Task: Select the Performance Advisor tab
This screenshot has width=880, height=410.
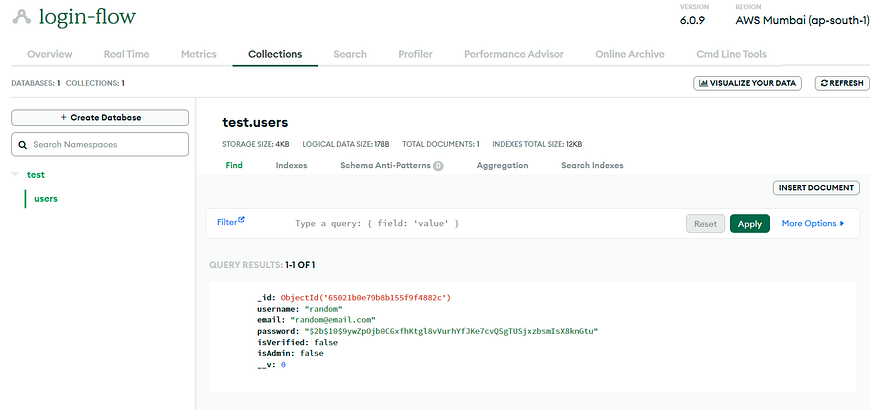Action: click(x=514, y=54)
